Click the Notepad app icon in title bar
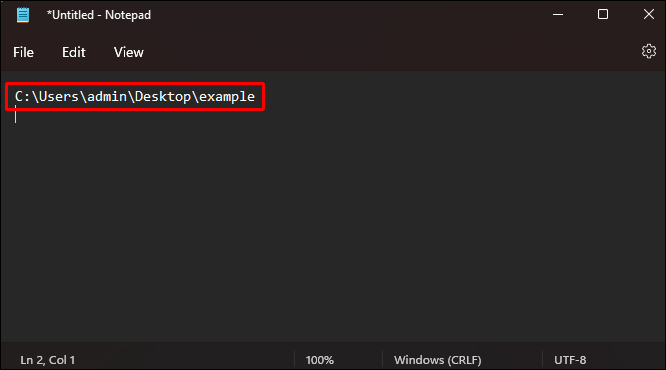666x370 pixels. 23,15
